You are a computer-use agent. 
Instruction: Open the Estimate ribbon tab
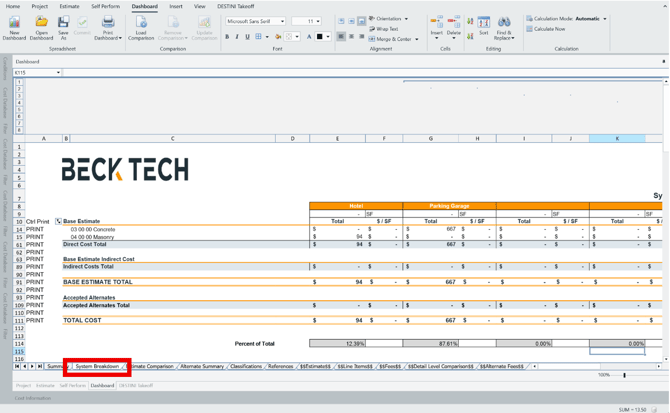coord(69,6)
